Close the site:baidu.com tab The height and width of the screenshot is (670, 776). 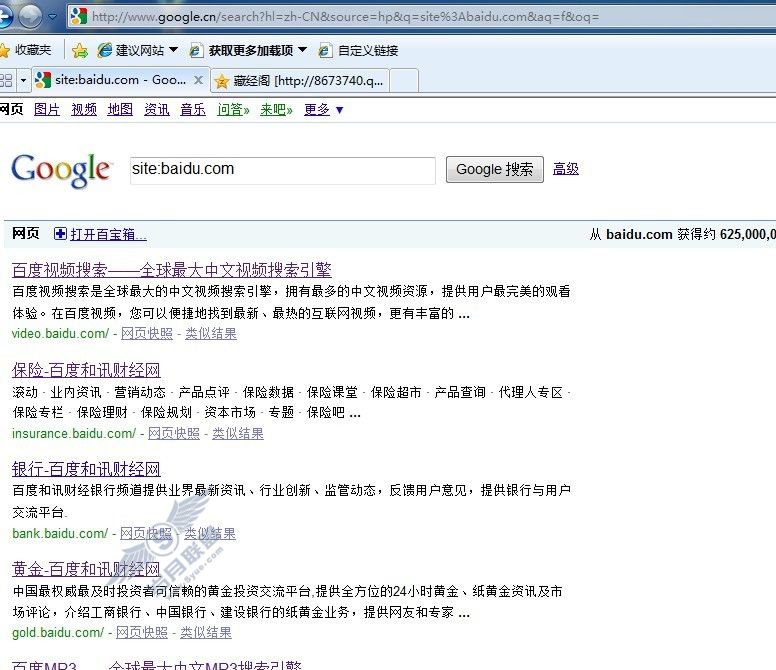[198, 80]
